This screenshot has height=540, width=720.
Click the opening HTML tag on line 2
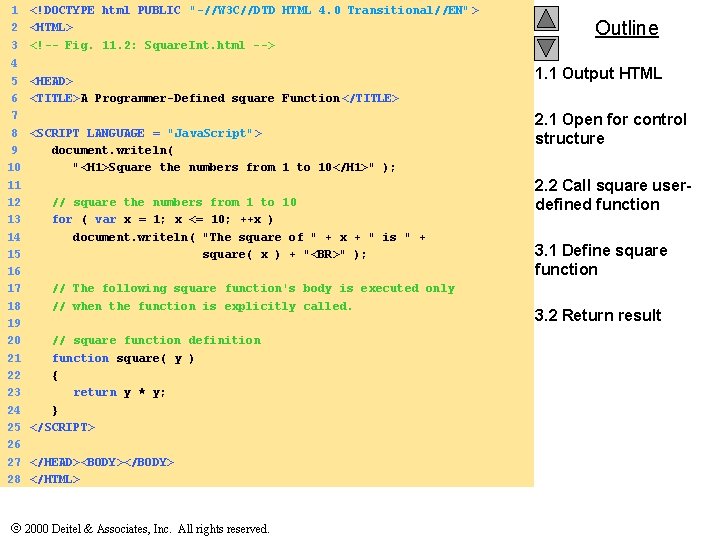(51, 28)
